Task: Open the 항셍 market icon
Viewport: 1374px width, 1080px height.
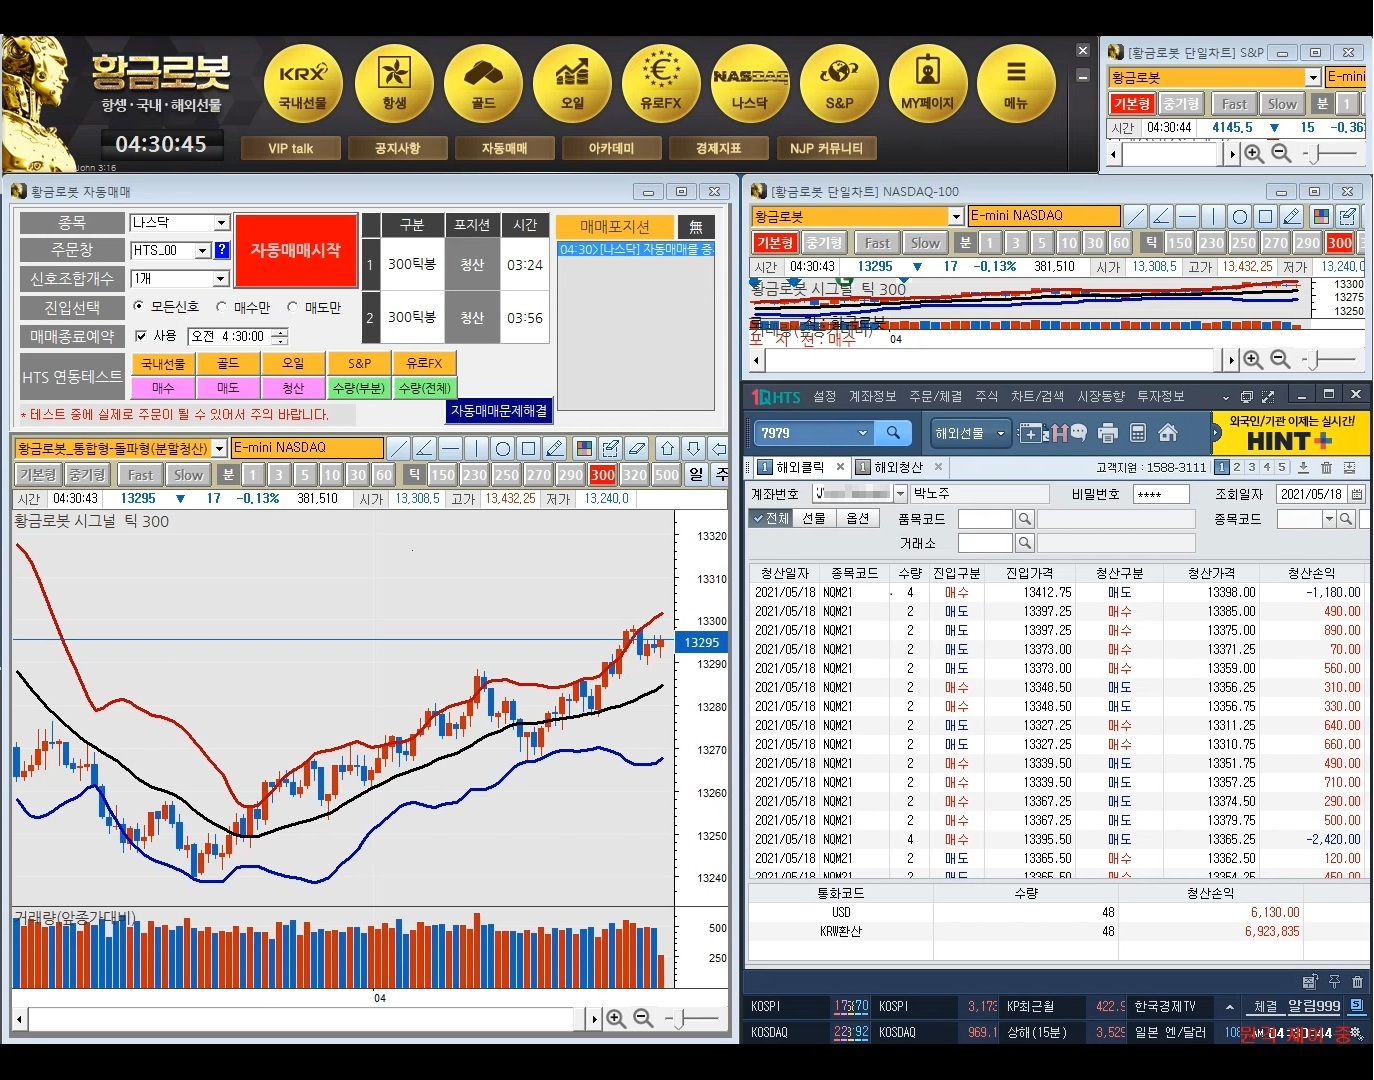Action: (394, 84)
